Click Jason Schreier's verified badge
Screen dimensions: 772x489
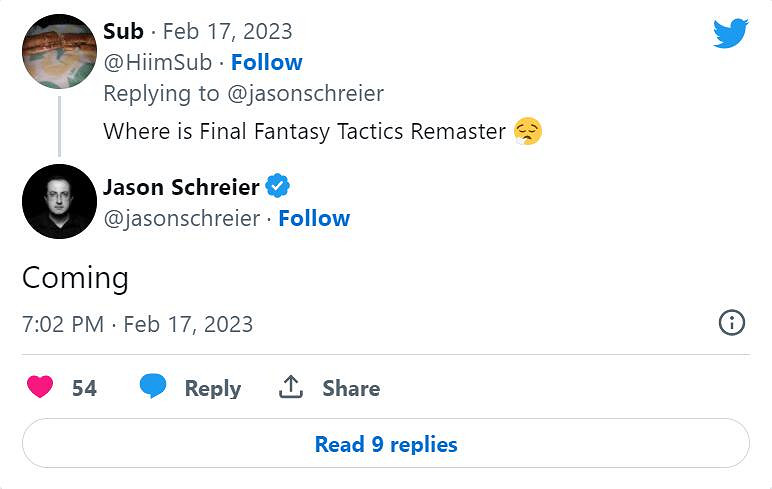[277, 187]
